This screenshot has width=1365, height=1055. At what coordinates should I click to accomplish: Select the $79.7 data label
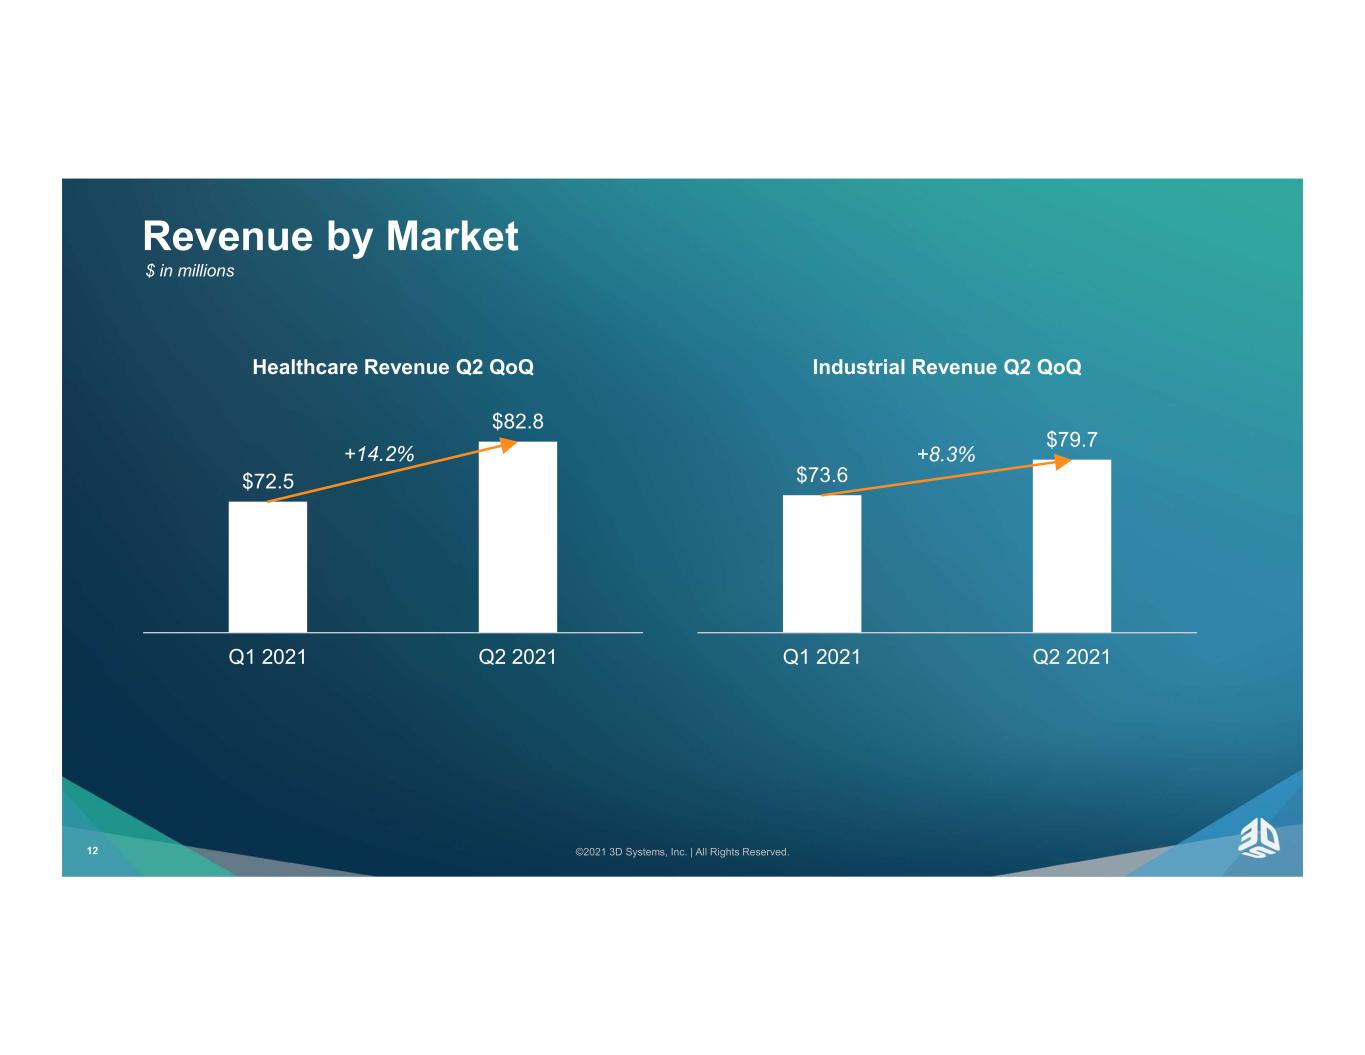pos(1072,439)
